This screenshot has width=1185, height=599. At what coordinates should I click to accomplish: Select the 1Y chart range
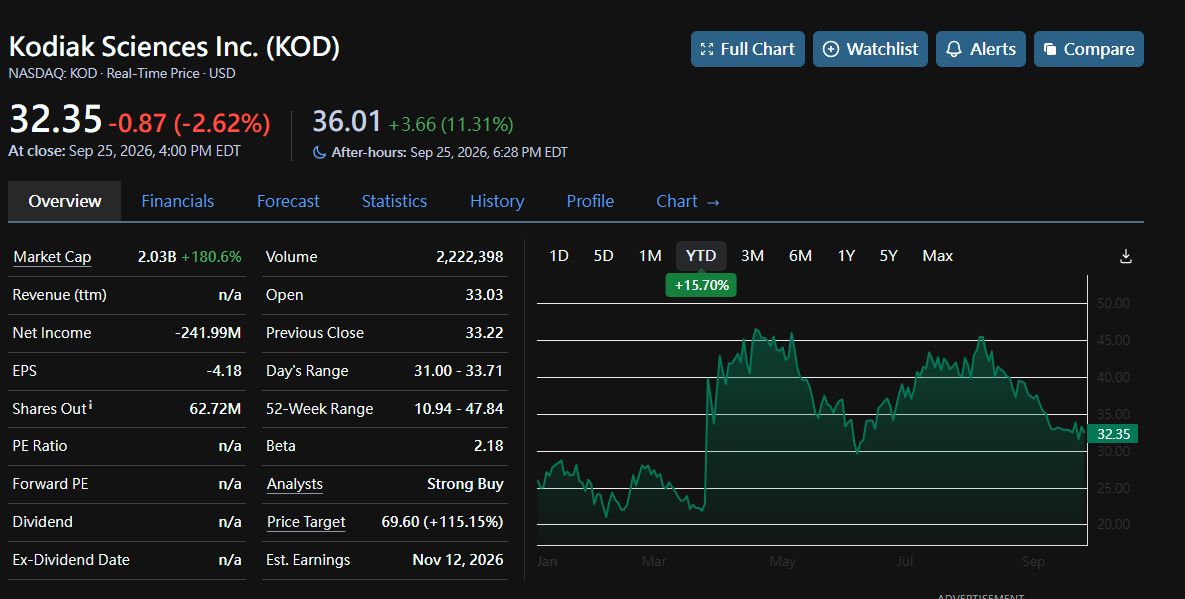tap(846, 256)
